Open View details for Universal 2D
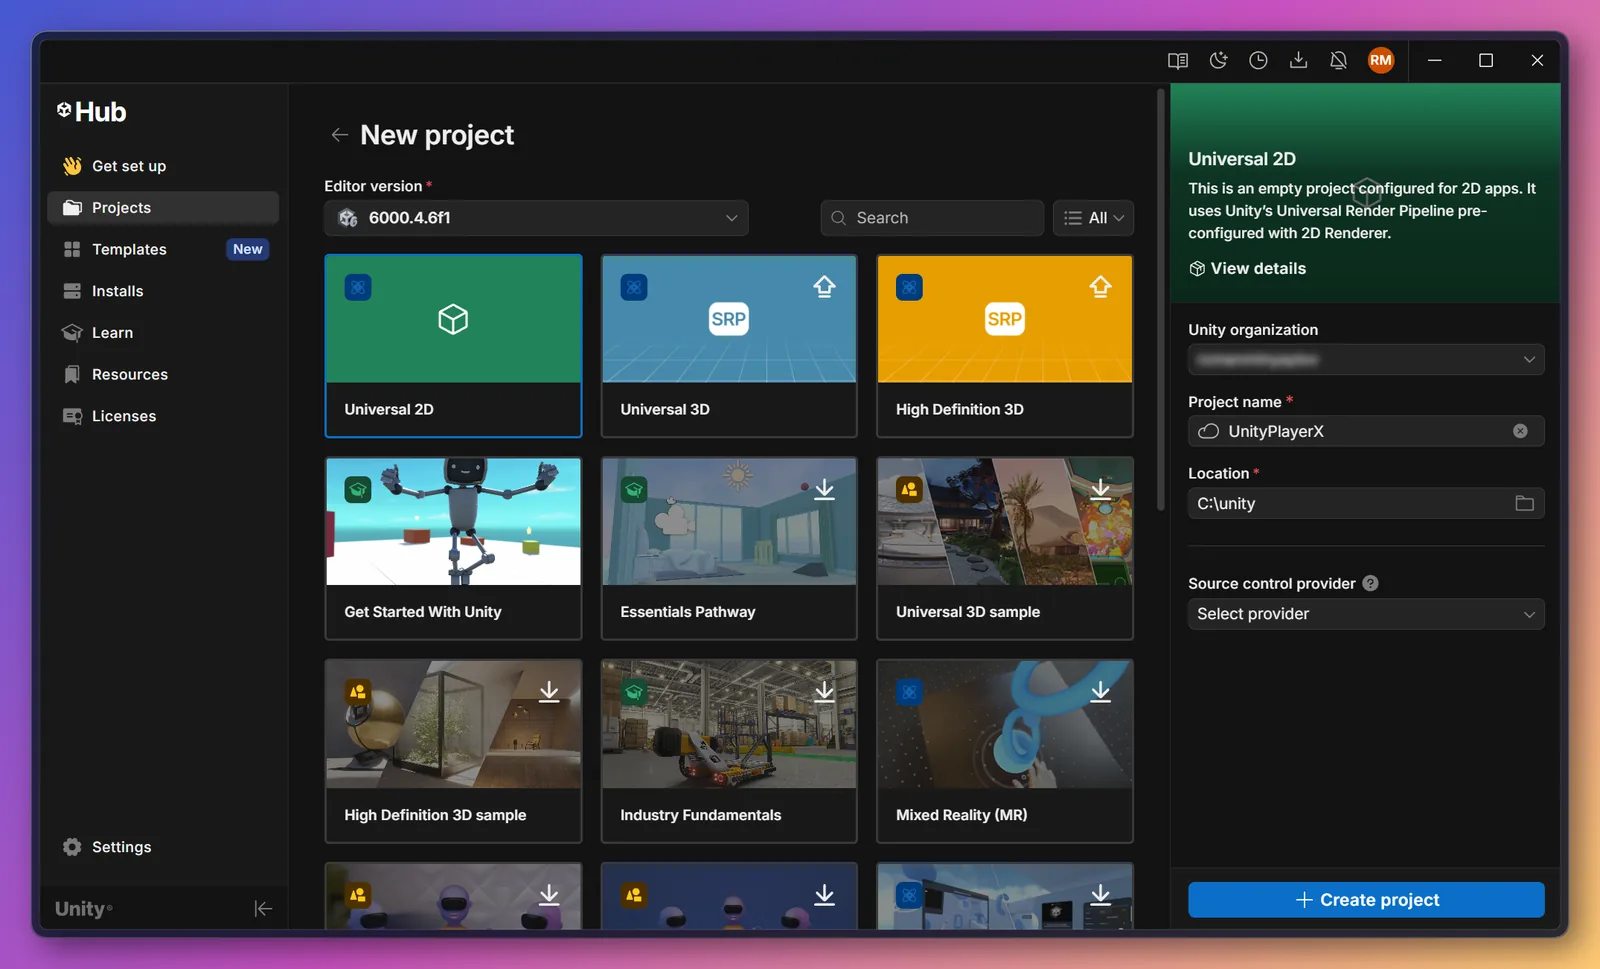This screenshot has height=969, width=1600. point(1247,268)
